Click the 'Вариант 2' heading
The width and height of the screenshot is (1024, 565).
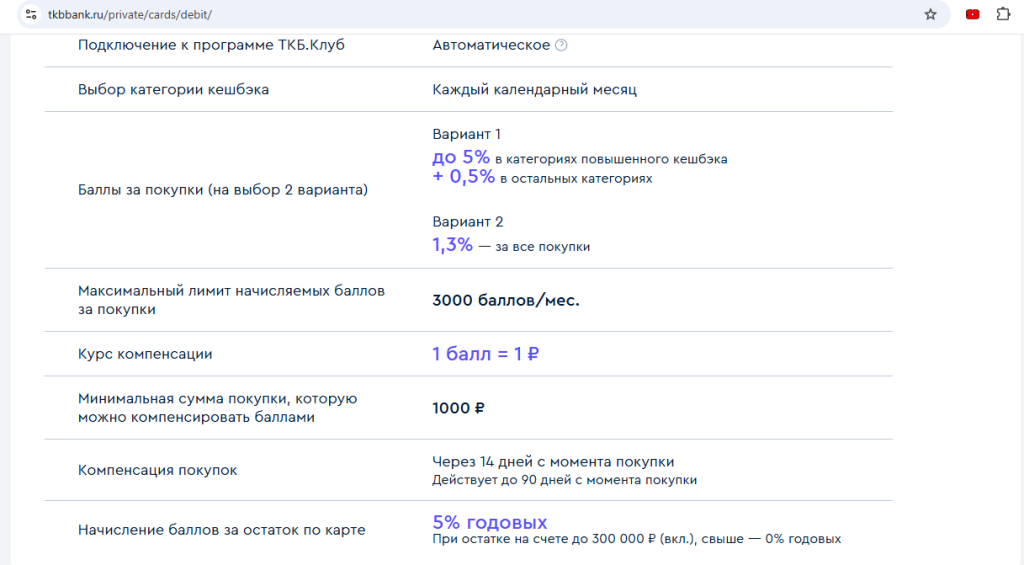467,222
